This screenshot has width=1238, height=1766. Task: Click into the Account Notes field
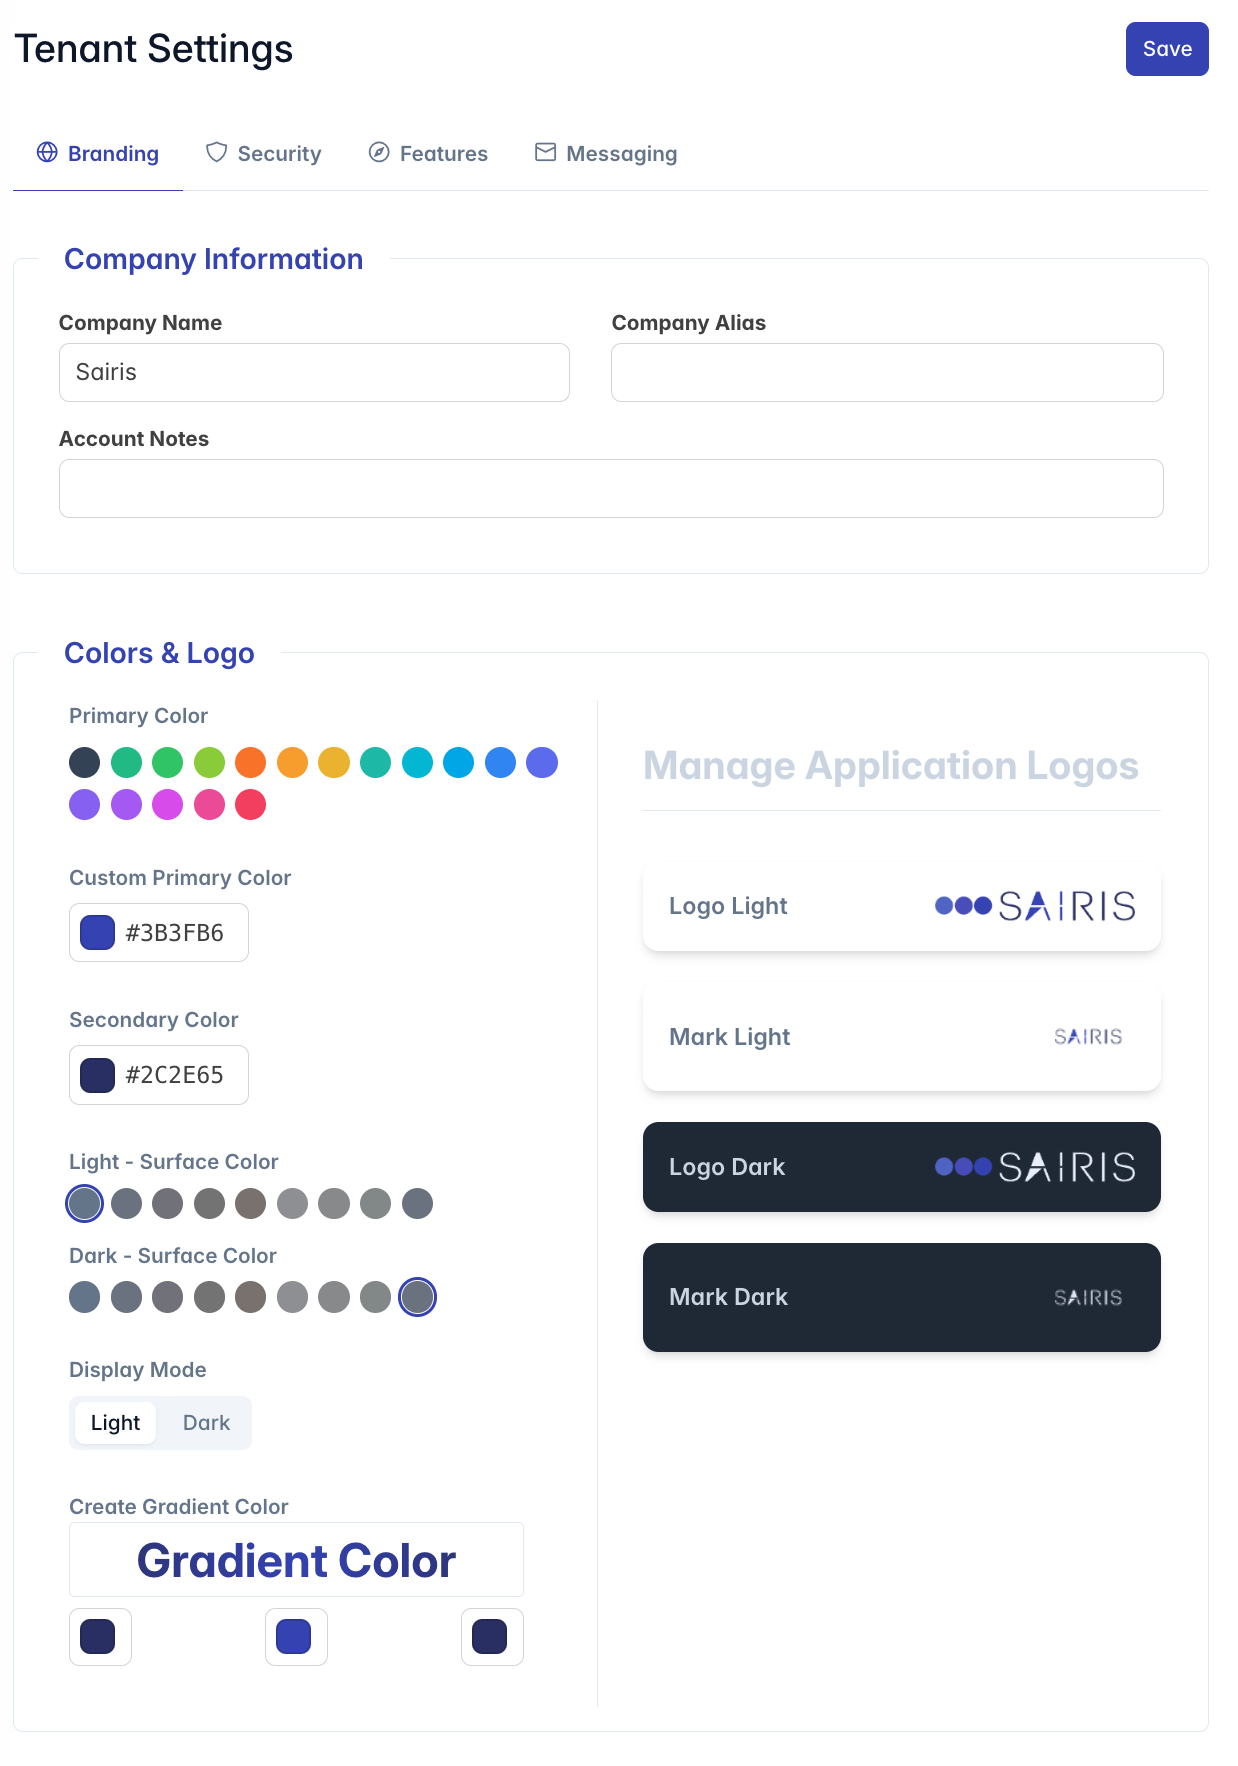(611, 488)
